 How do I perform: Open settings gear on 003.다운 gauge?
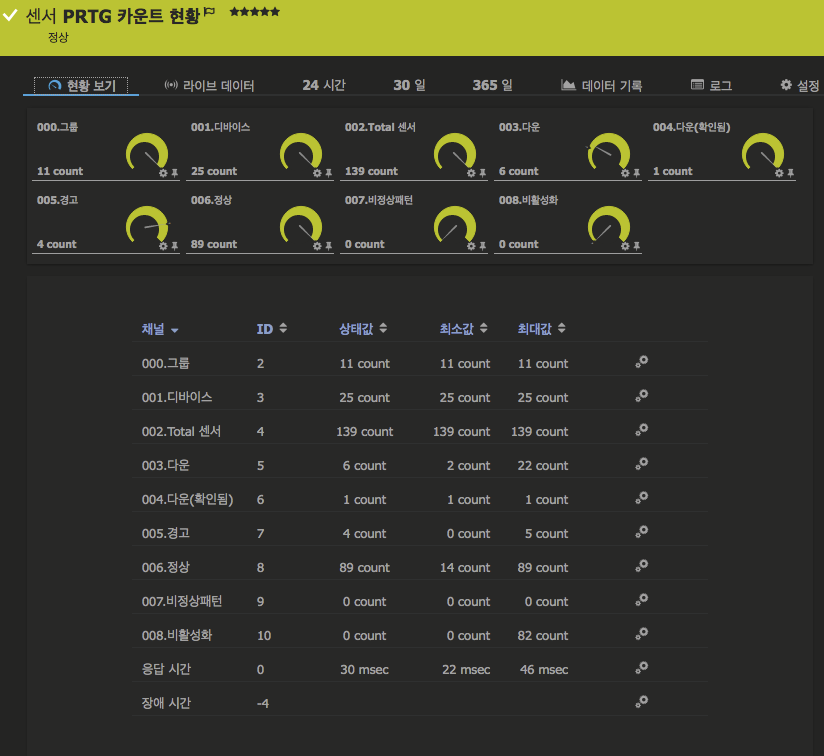point(625,173)
